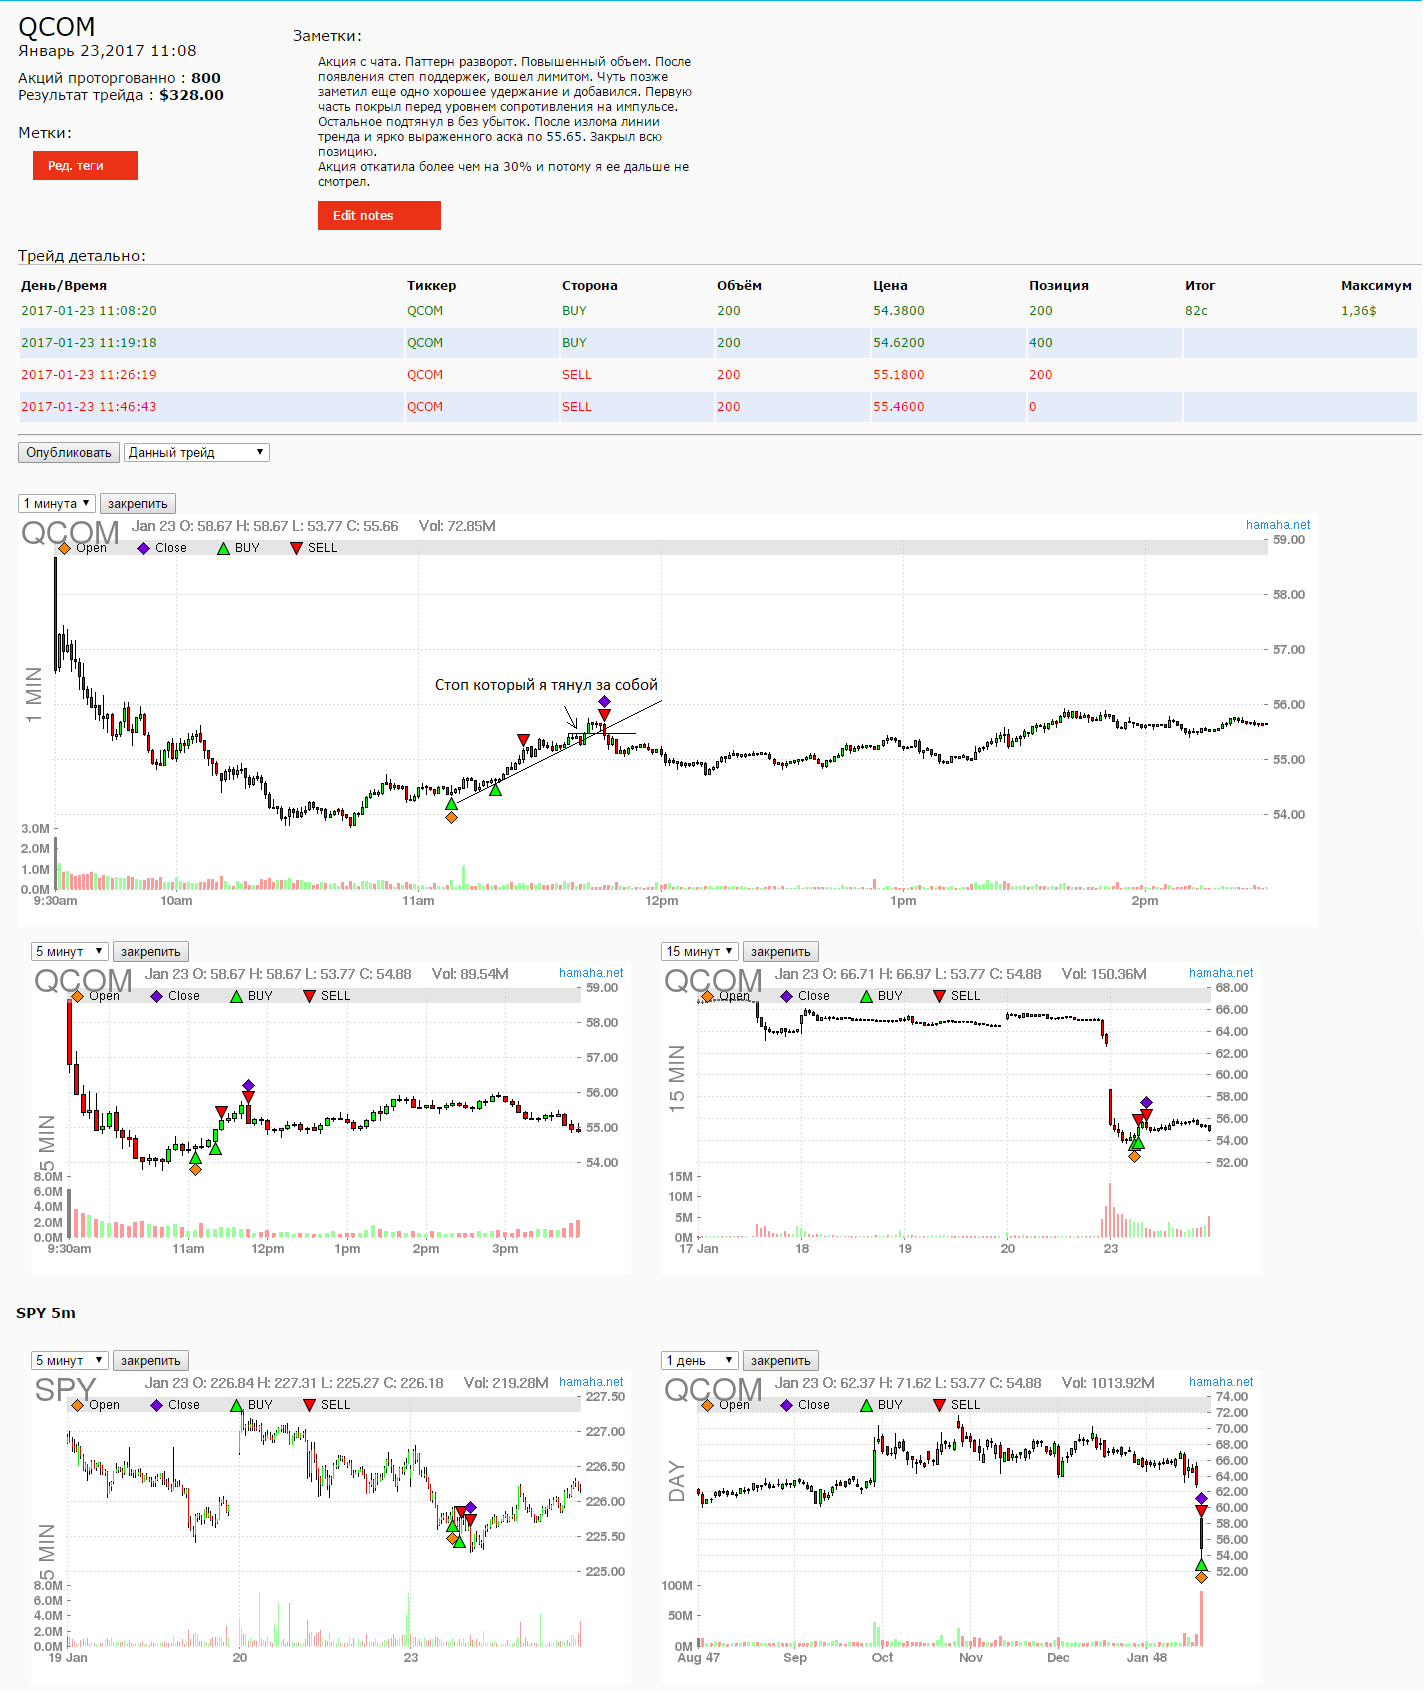
Task: Open the '15 минут' timeframe dropdown
Action: (x=700, y=952)
